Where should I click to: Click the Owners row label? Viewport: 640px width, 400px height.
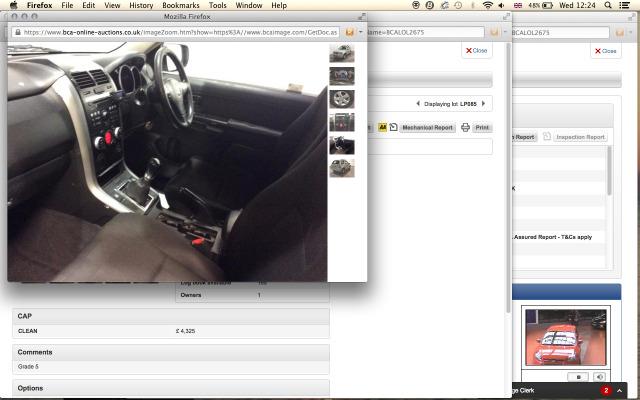[191, 295]
